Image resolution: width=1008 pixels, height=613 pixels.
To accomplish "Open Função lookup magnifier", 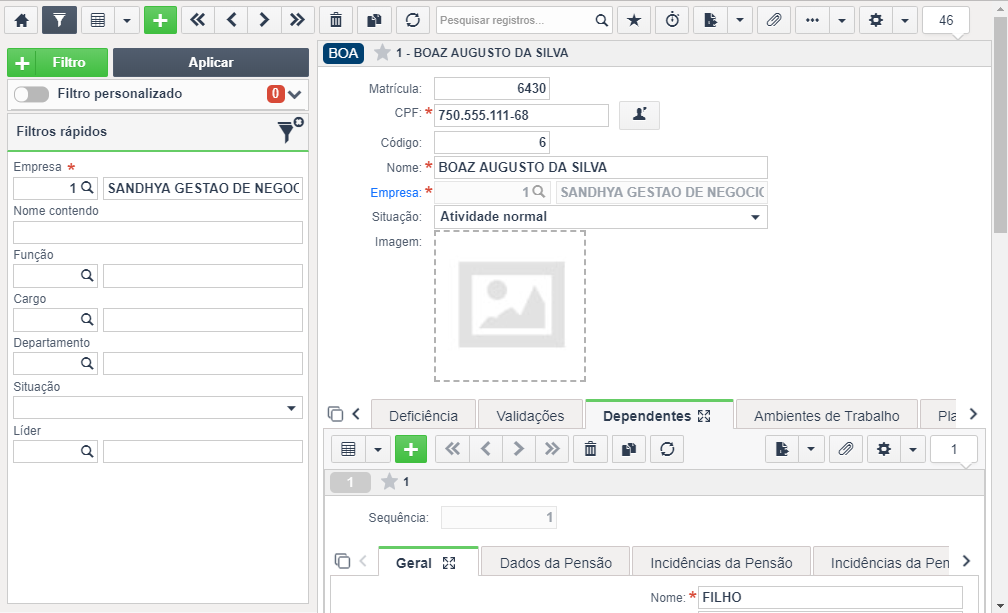I will pos(87,276).
